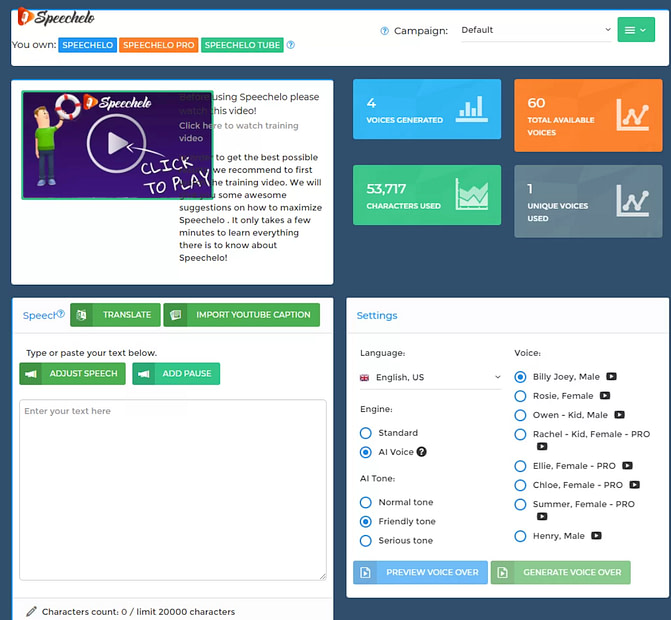The height and width of the screenshot is (620, 671).
Task: Click help icon beside Speech heading
Action: tap(61, 314)
